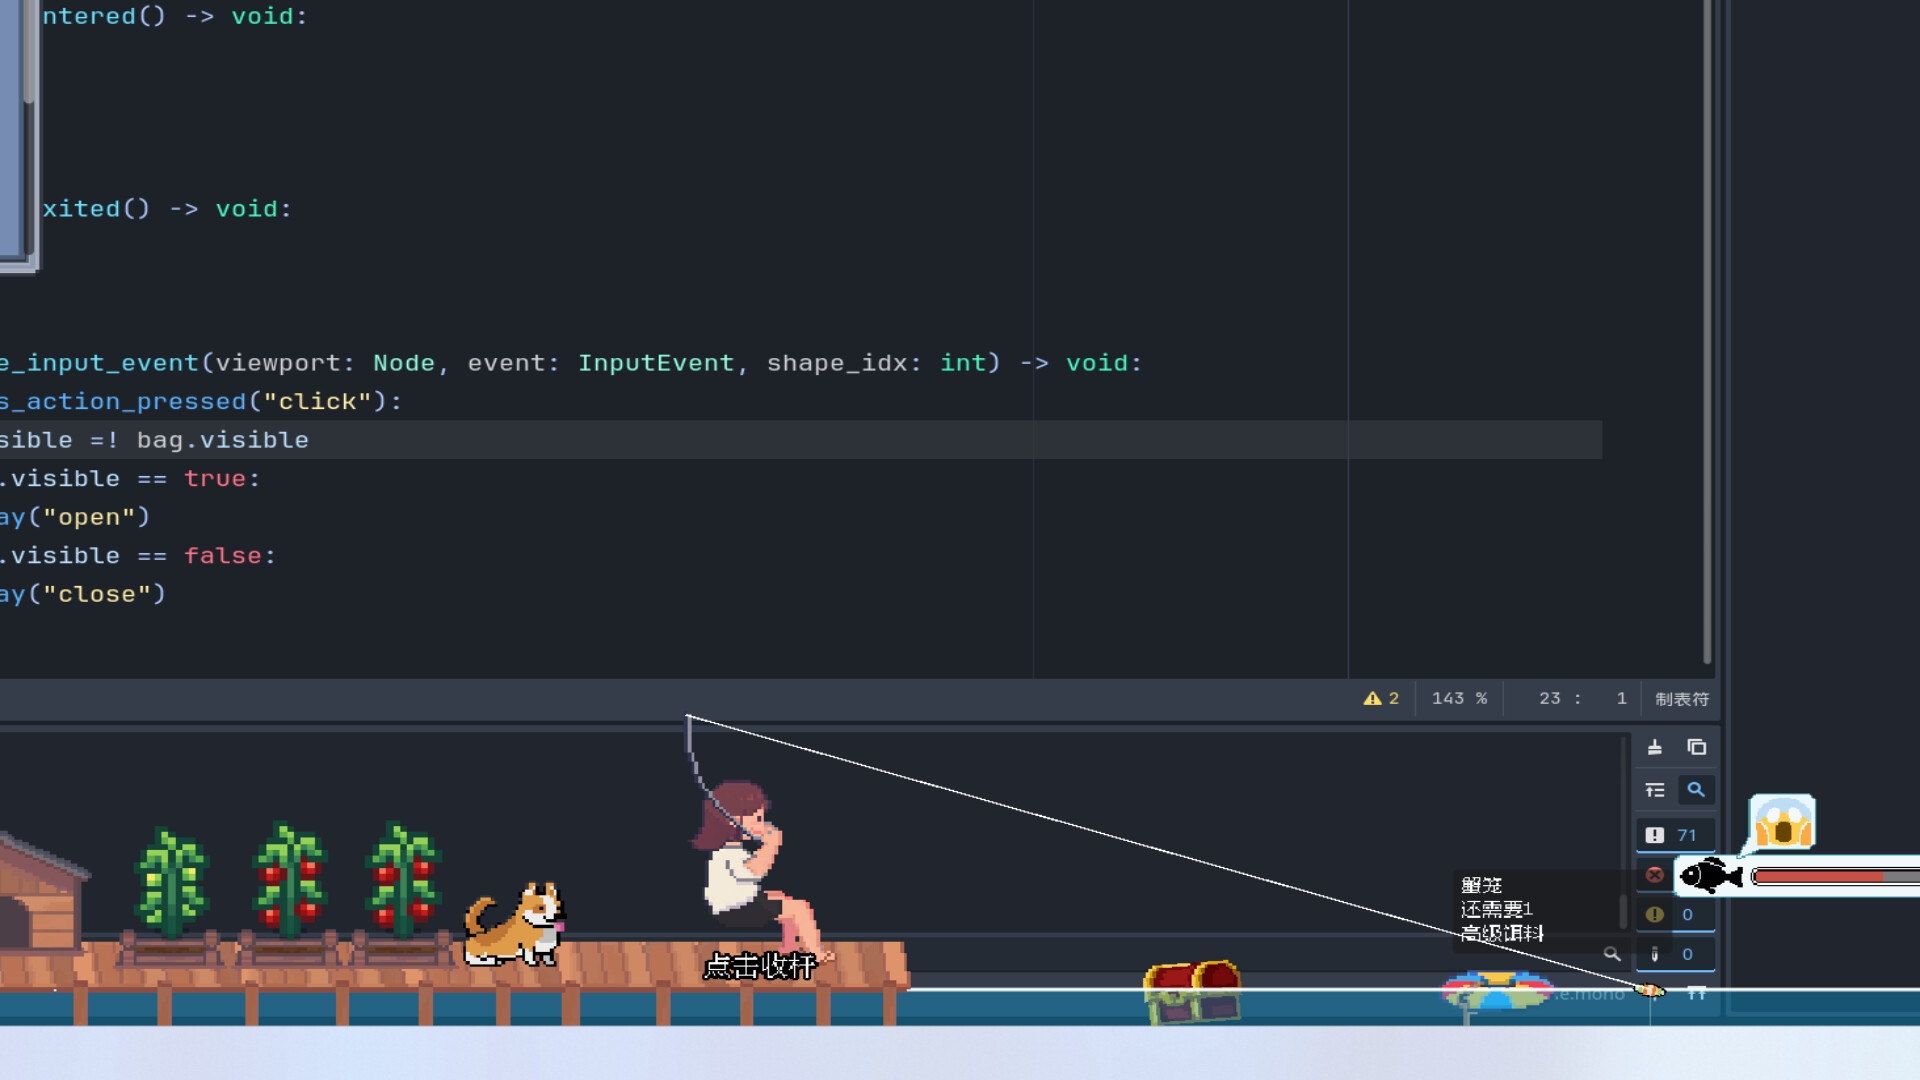Click the small magnifier icon above the chest
Viewport: 1920px width, 1080px height.
1613,955
